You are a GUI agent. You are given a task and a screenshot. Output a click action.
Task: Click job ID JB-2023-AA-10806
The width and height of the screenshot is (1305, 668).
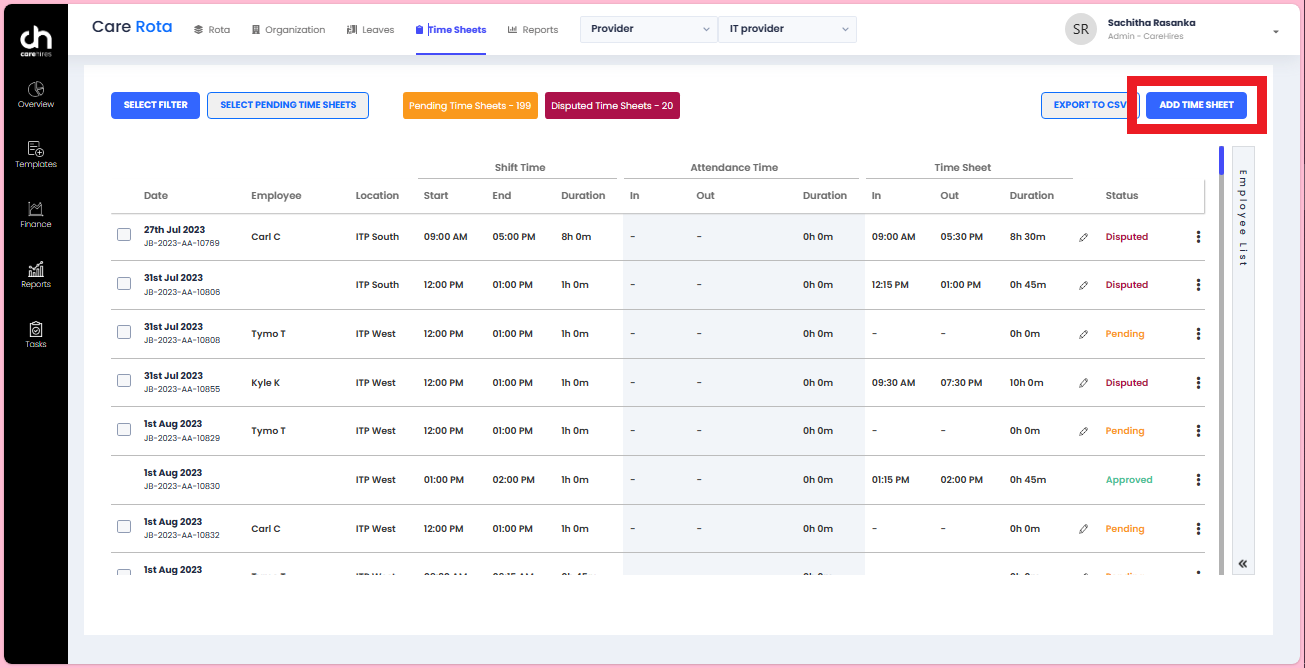click(x=182, y=292)
